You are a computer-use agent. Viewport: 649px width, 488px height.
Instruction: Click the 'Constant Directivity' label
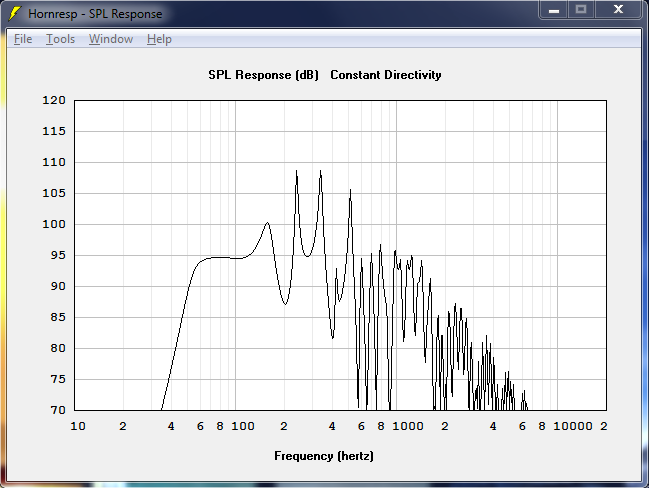(x=386, y=75)
